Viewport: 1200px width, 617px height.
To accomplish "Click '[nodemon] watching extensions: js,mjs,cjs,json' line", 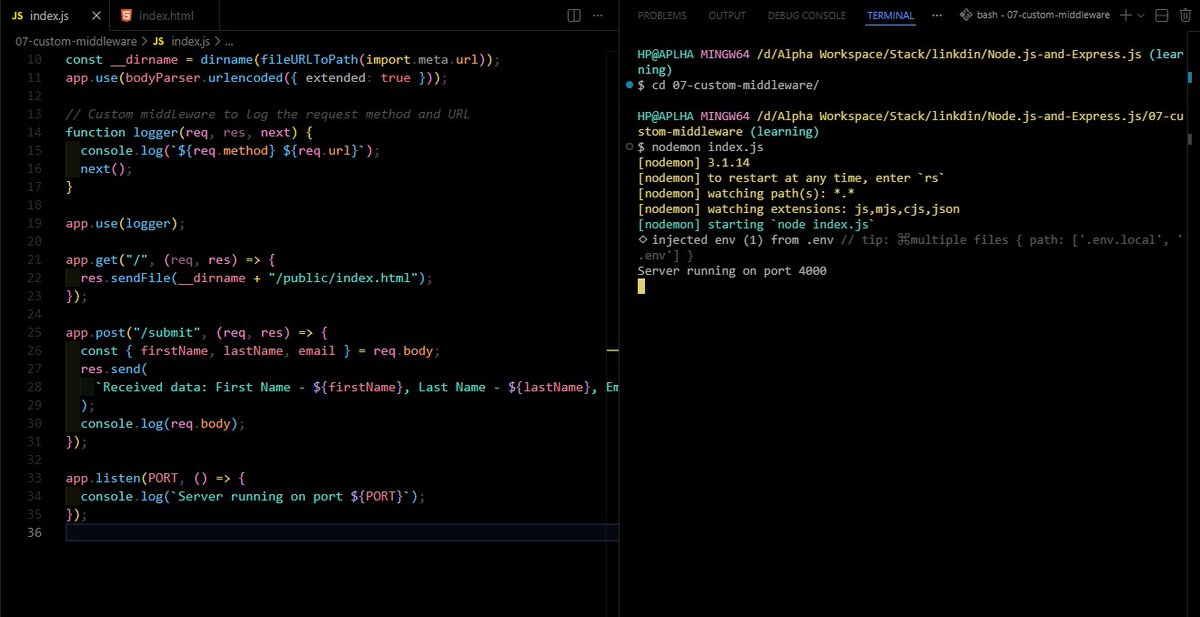I will point(798,209).
